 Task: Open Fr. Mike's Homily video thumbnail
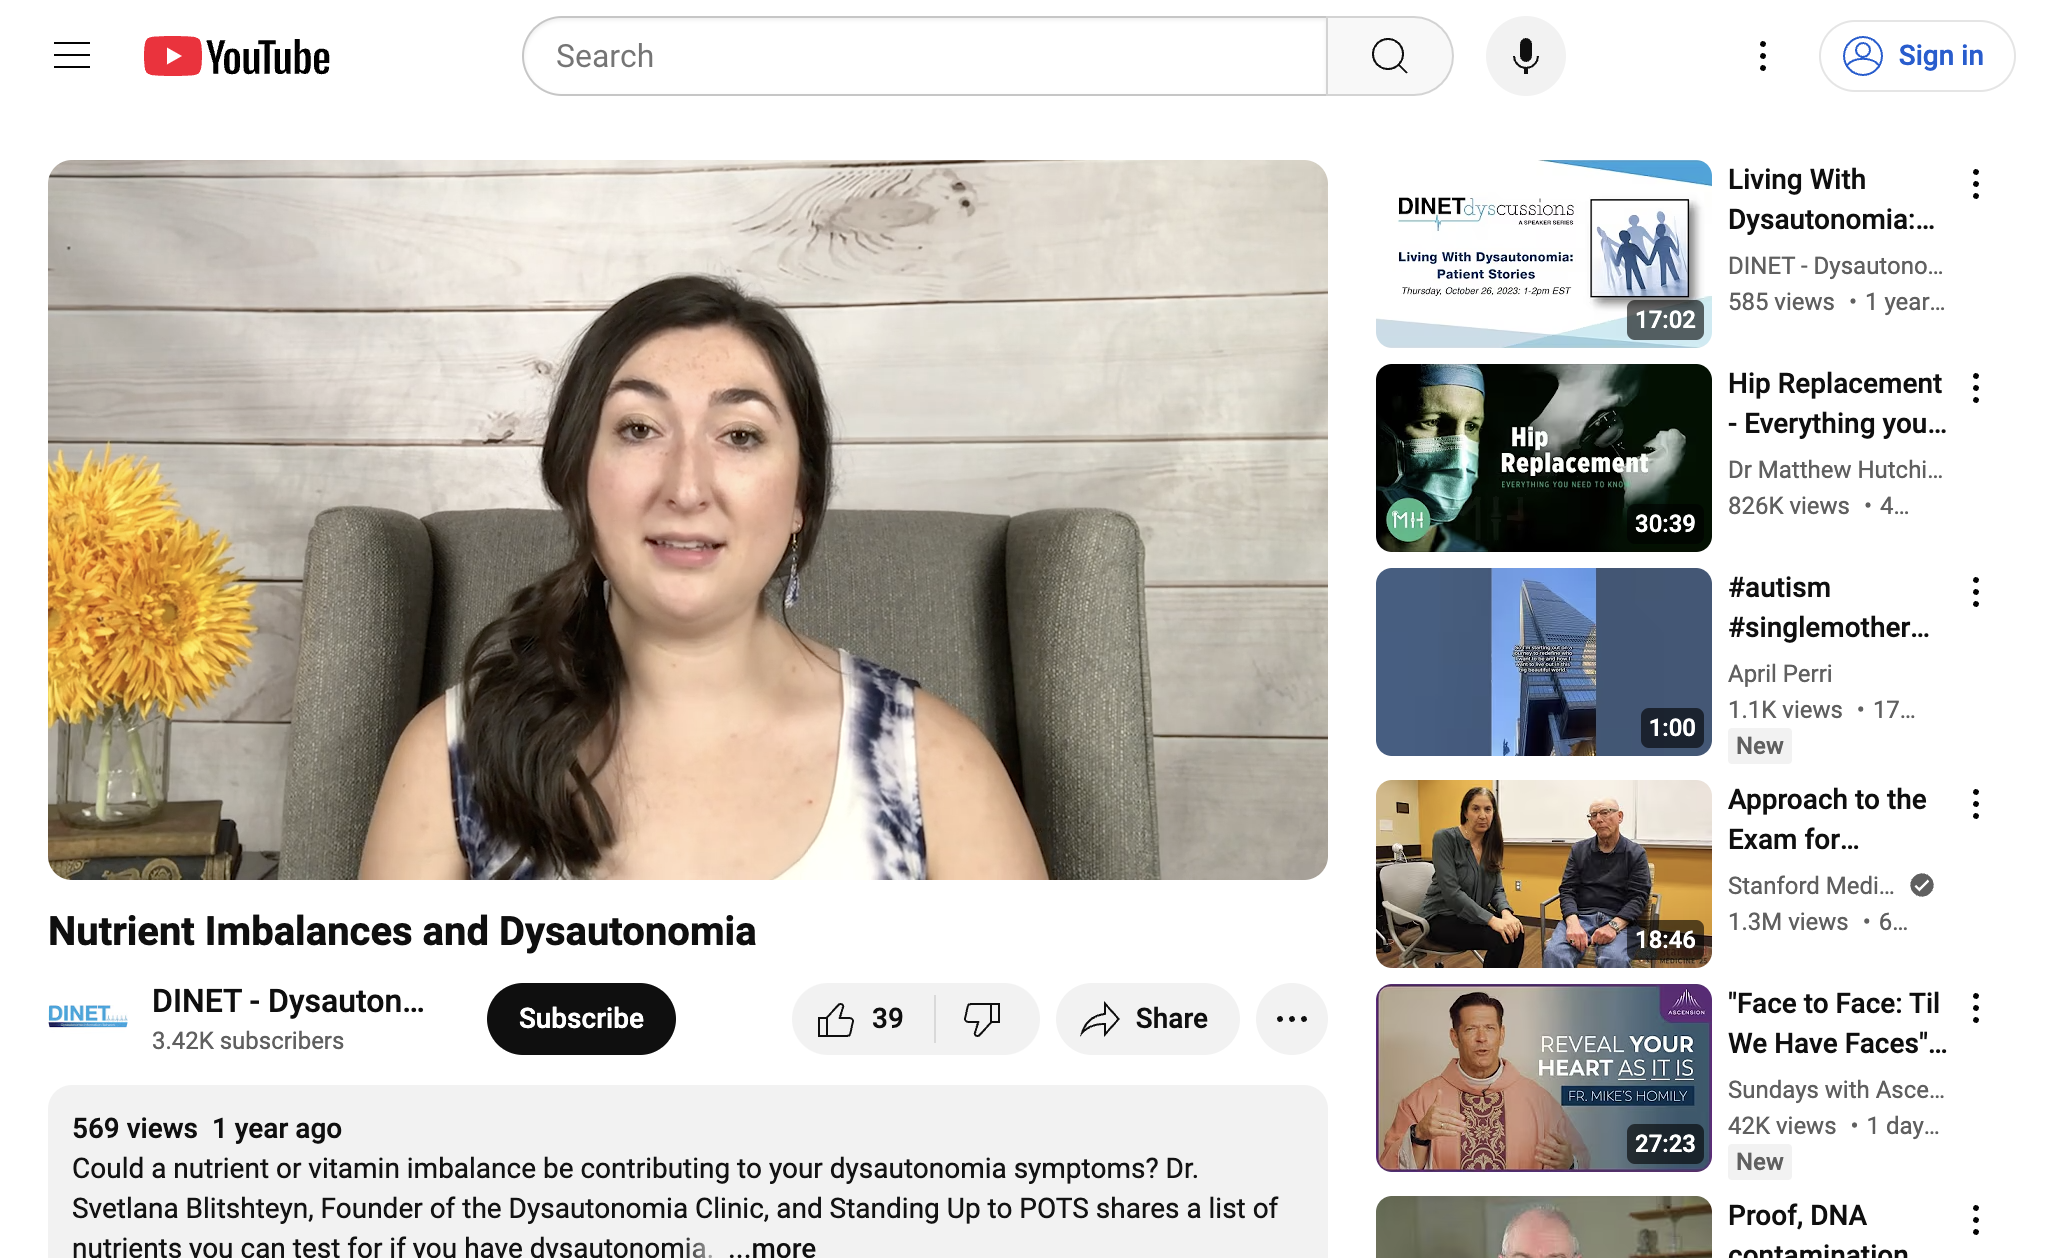1543,1078
